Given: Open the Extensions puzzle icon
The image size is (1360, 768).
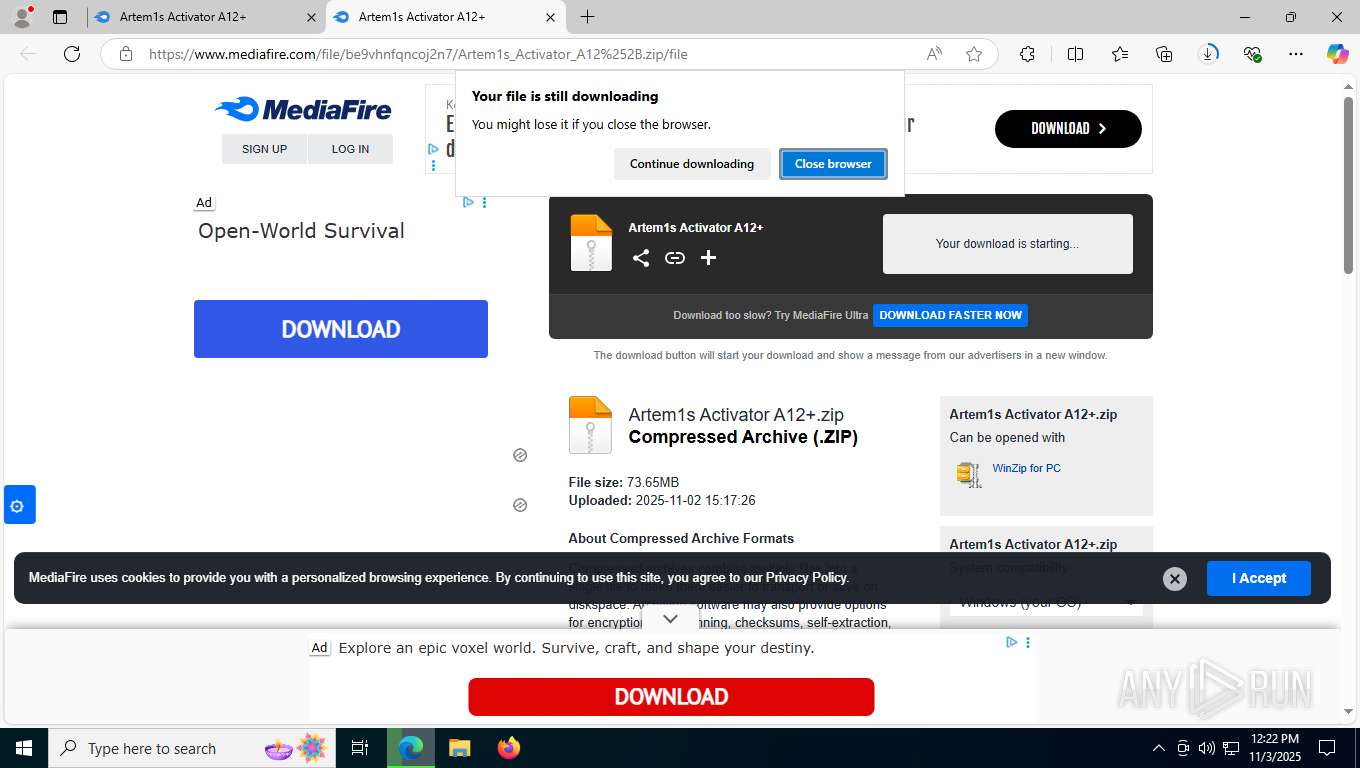Looking at the screenshot, I should (1027, 54).
